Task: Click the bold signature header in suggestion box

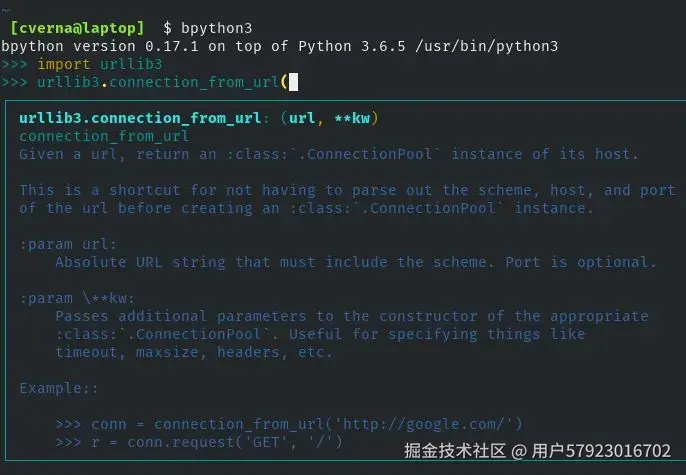Action: pyautogui.click(x=198, y=118)
